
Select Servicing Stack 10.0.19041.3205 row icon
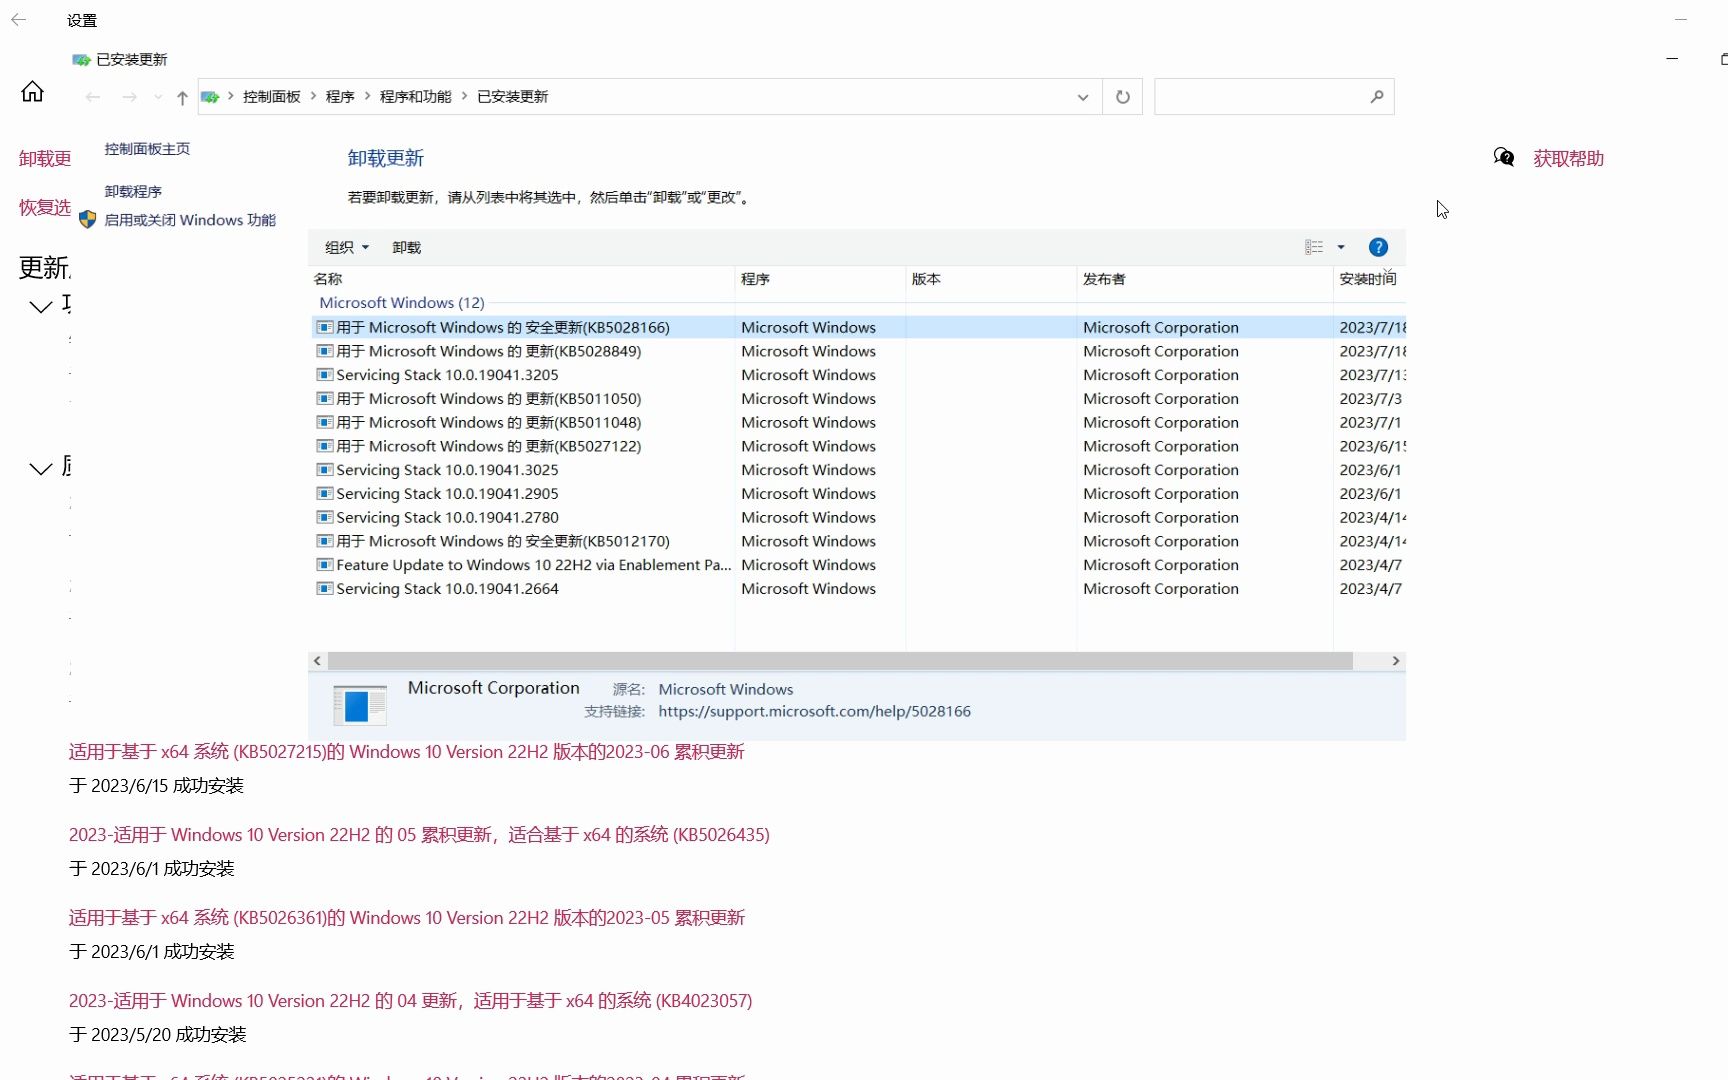pyautogui.click(x=325, y=375)
